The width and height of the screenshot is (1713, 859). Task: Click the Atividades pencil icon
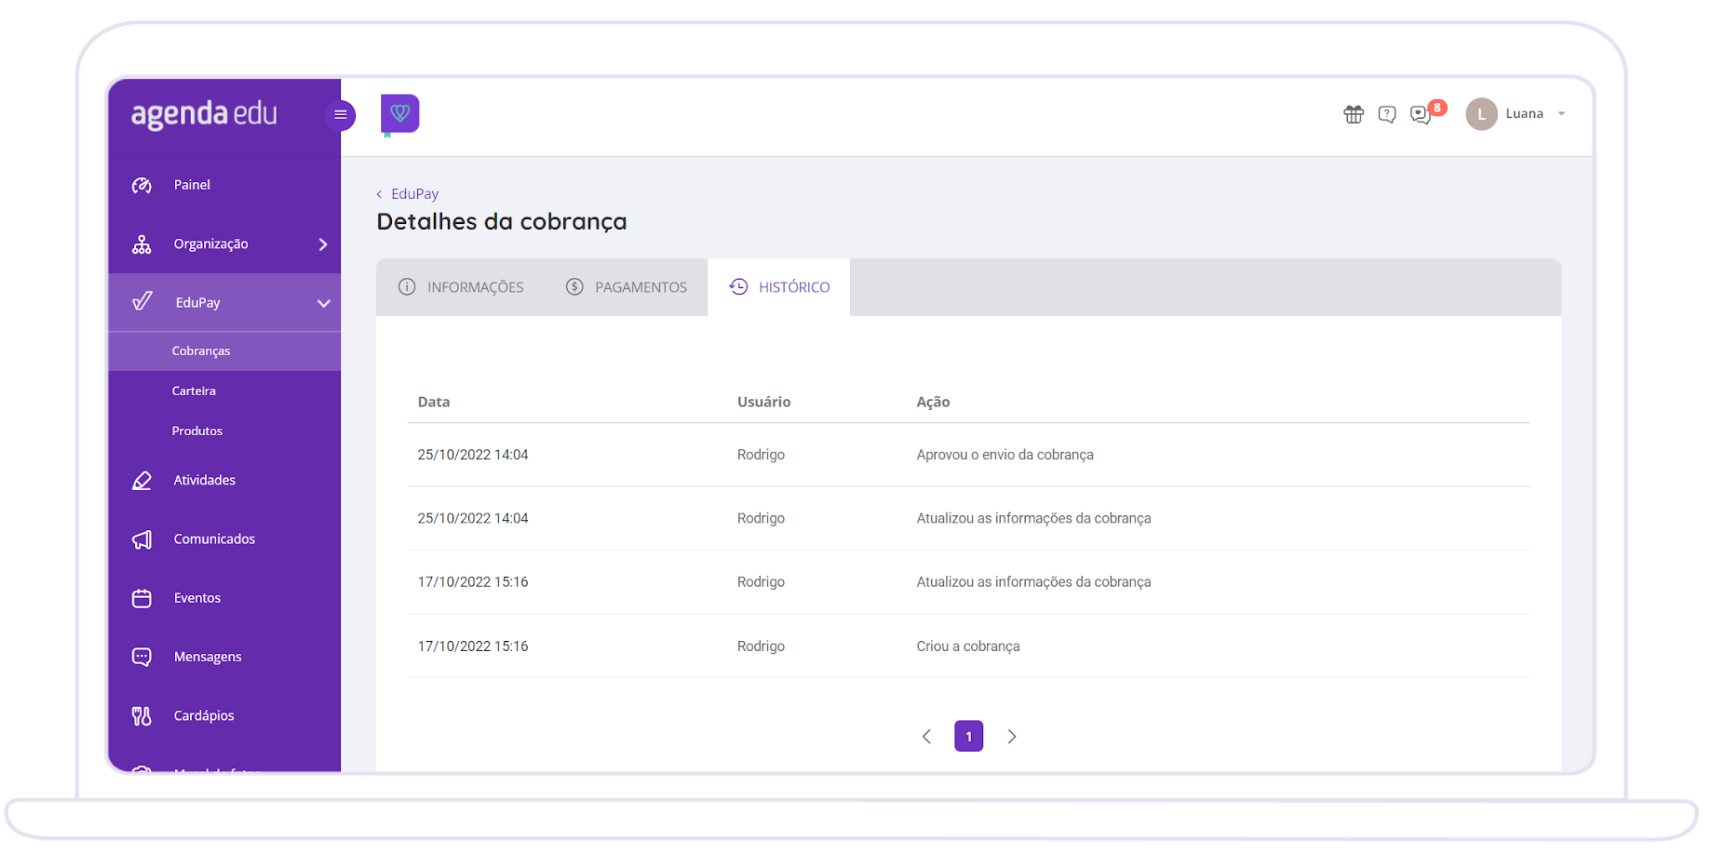click(142, 480)
